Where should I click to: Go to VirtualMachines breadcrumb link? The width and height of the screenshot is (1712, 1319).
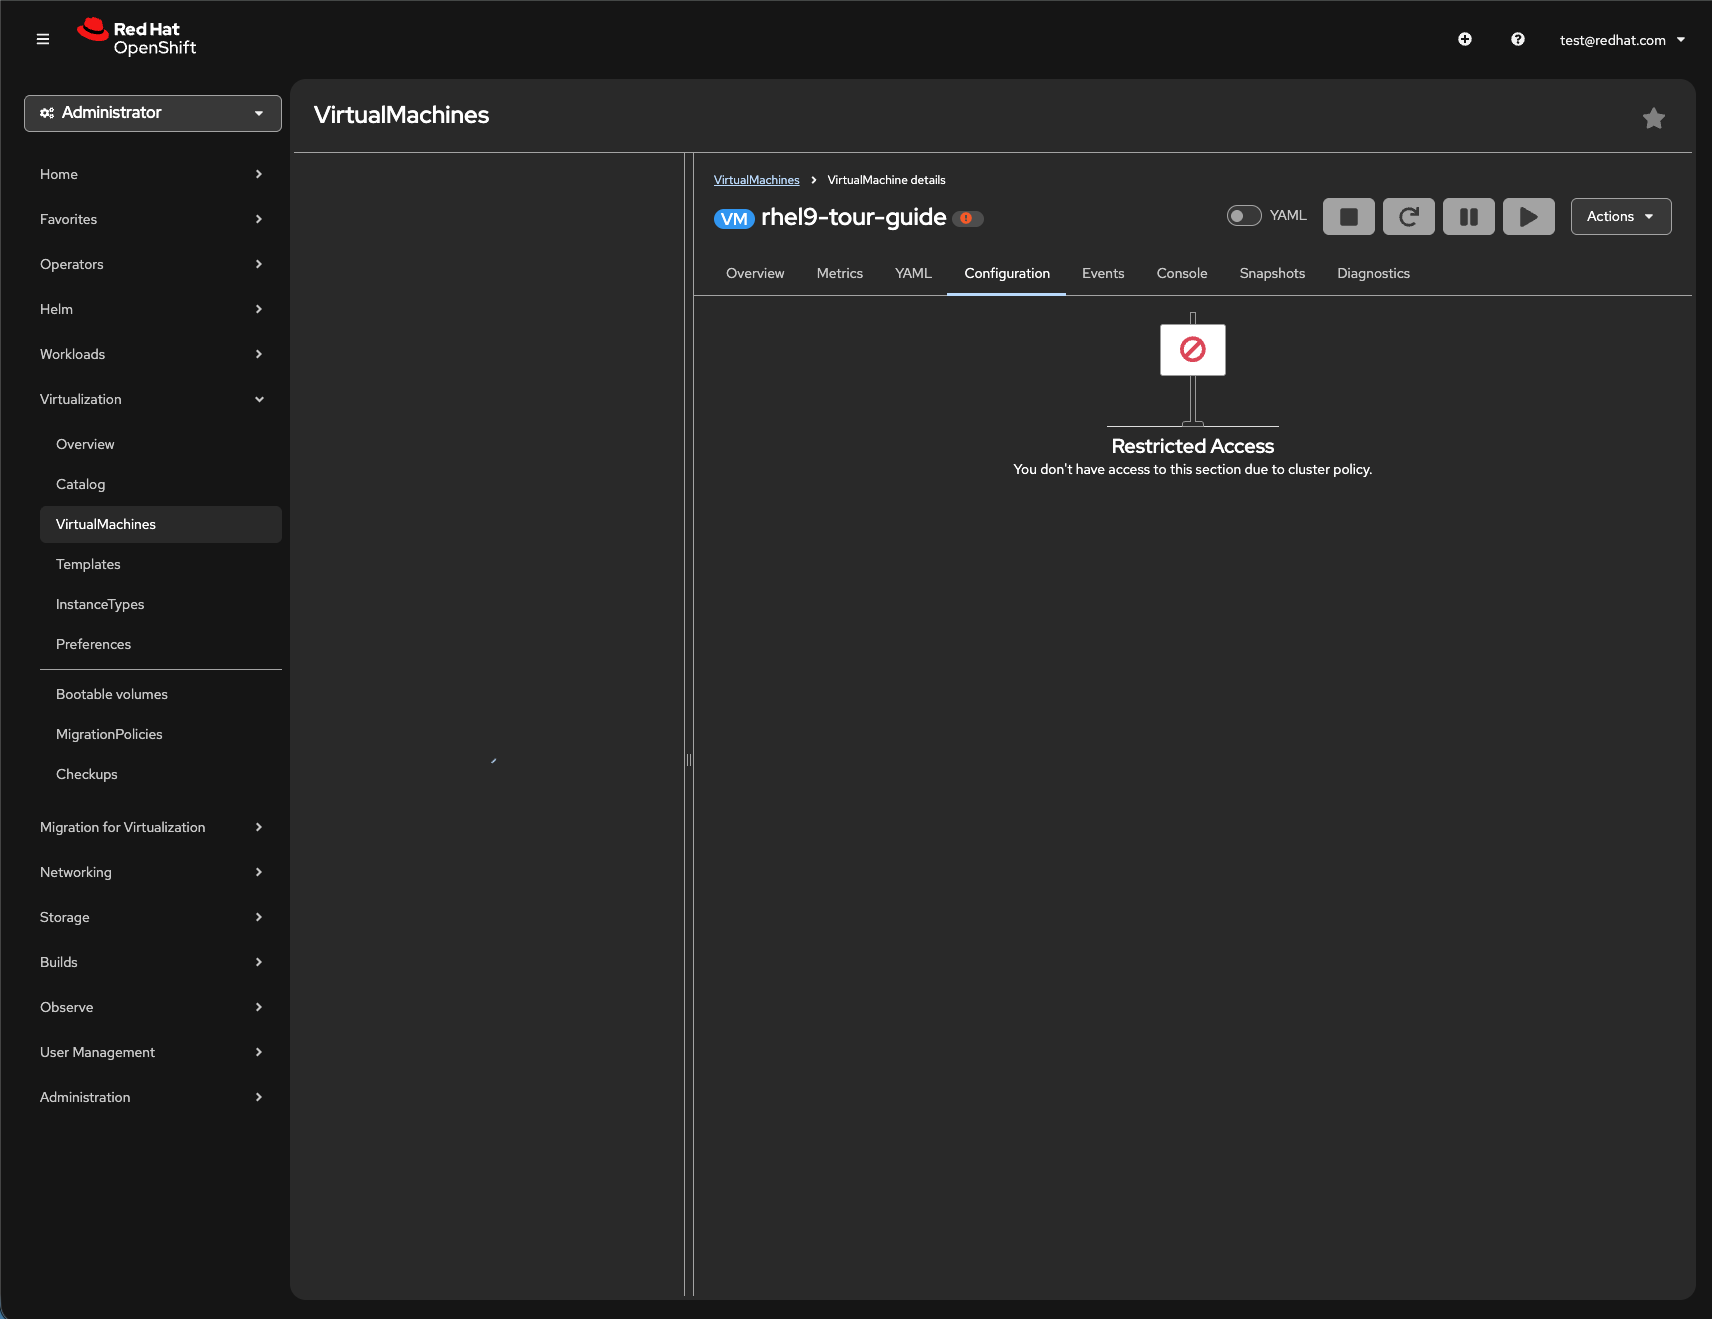(757, 180)
